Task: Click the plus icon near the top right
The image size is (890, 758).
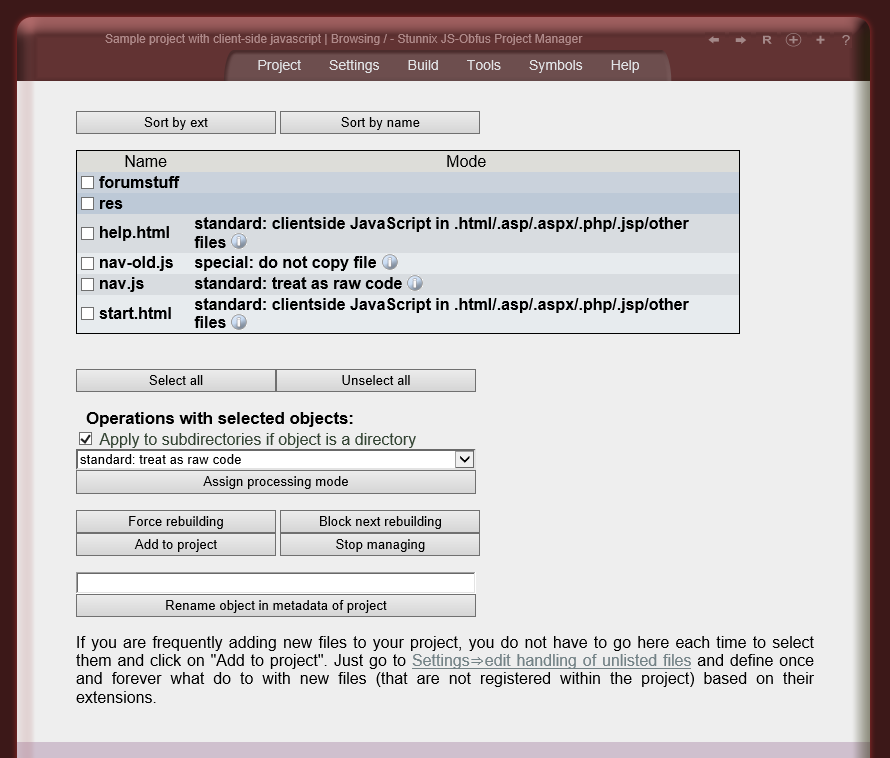Action: pos(819,39)
